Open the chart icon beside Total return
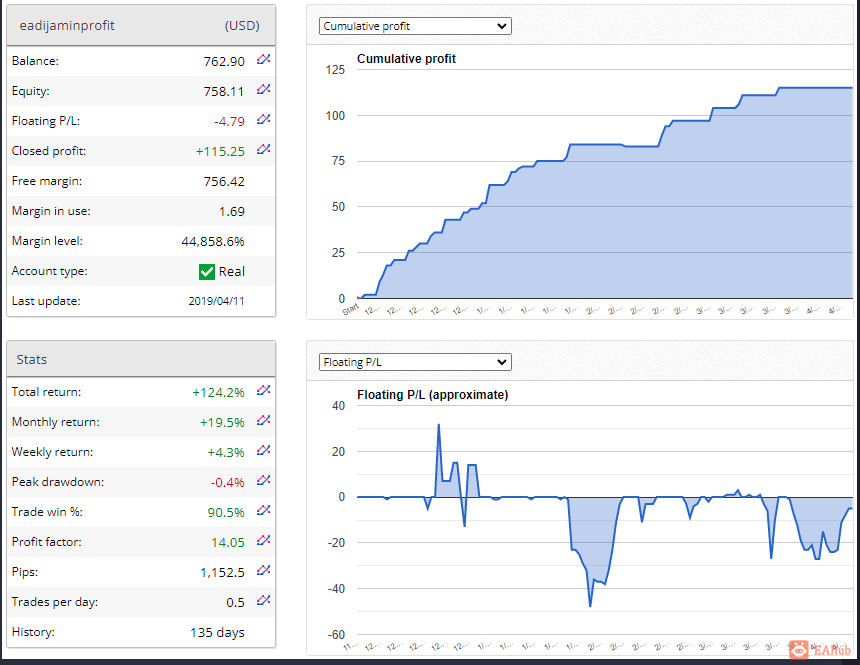The height and width of the screenshot is (665, 860). click(264, 390)
